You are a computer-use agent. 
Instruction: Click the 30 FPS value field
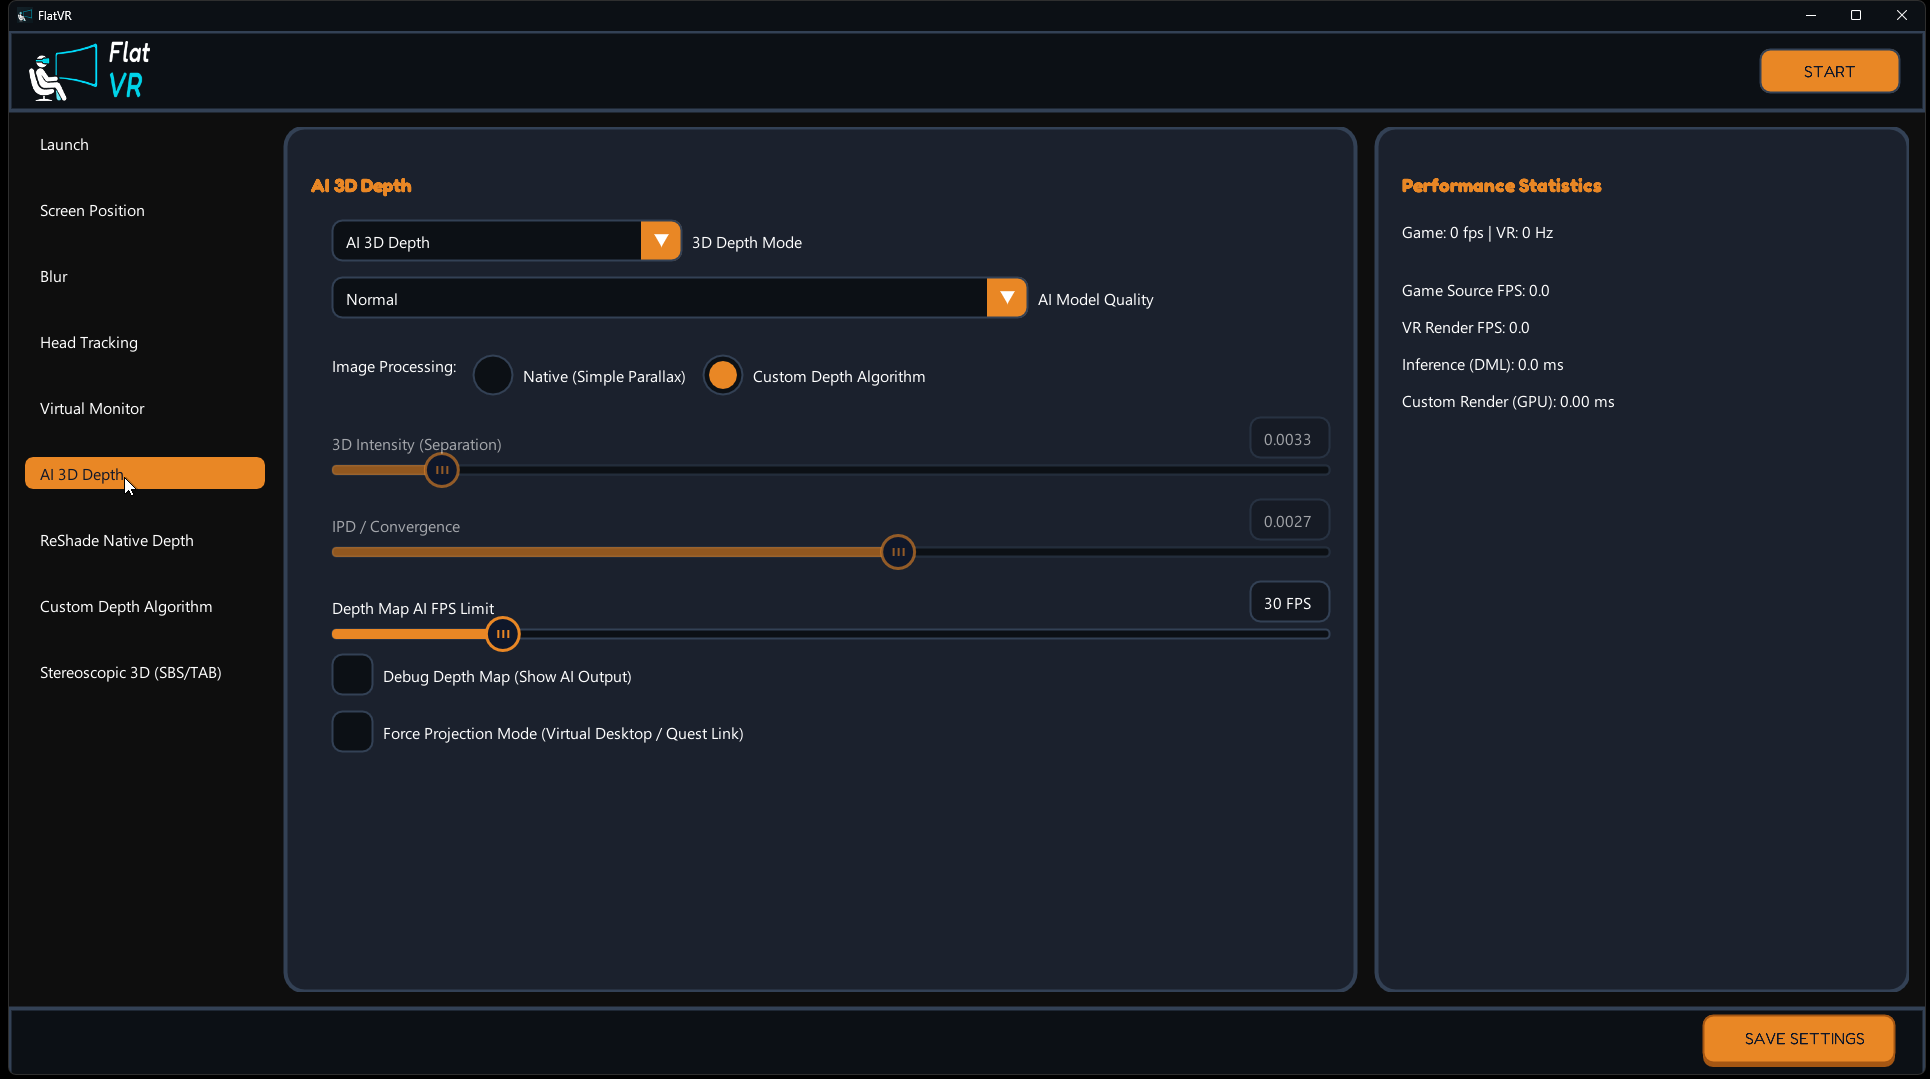[1289, 603]
